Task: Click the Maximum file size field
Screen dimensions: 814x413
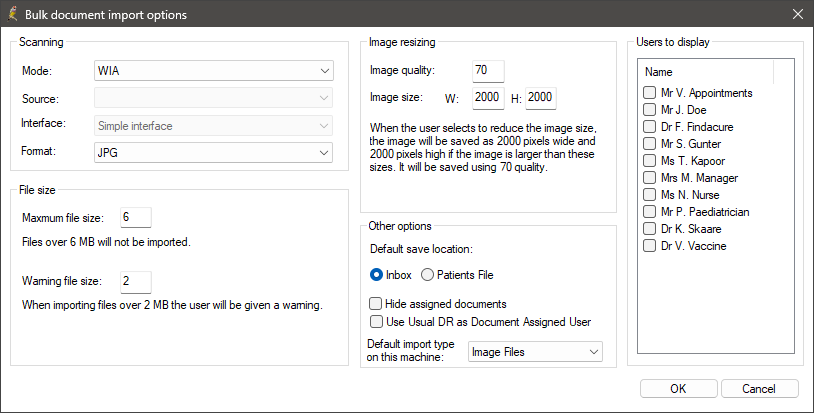Action: 135,217
